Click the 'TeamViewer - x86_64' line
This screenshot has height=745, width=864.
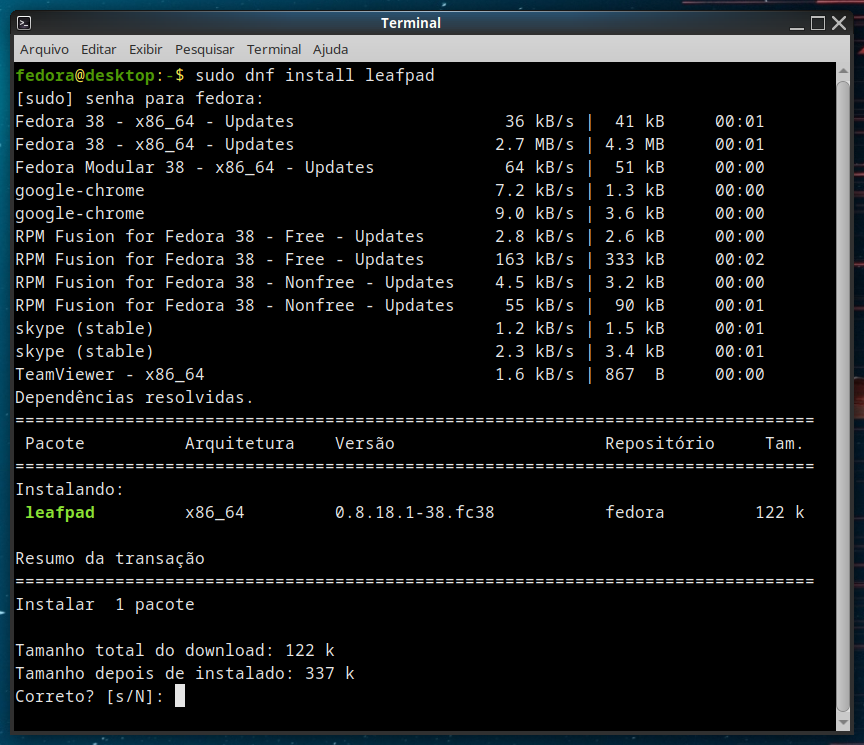pyautogui.click(x=110, y=375)
